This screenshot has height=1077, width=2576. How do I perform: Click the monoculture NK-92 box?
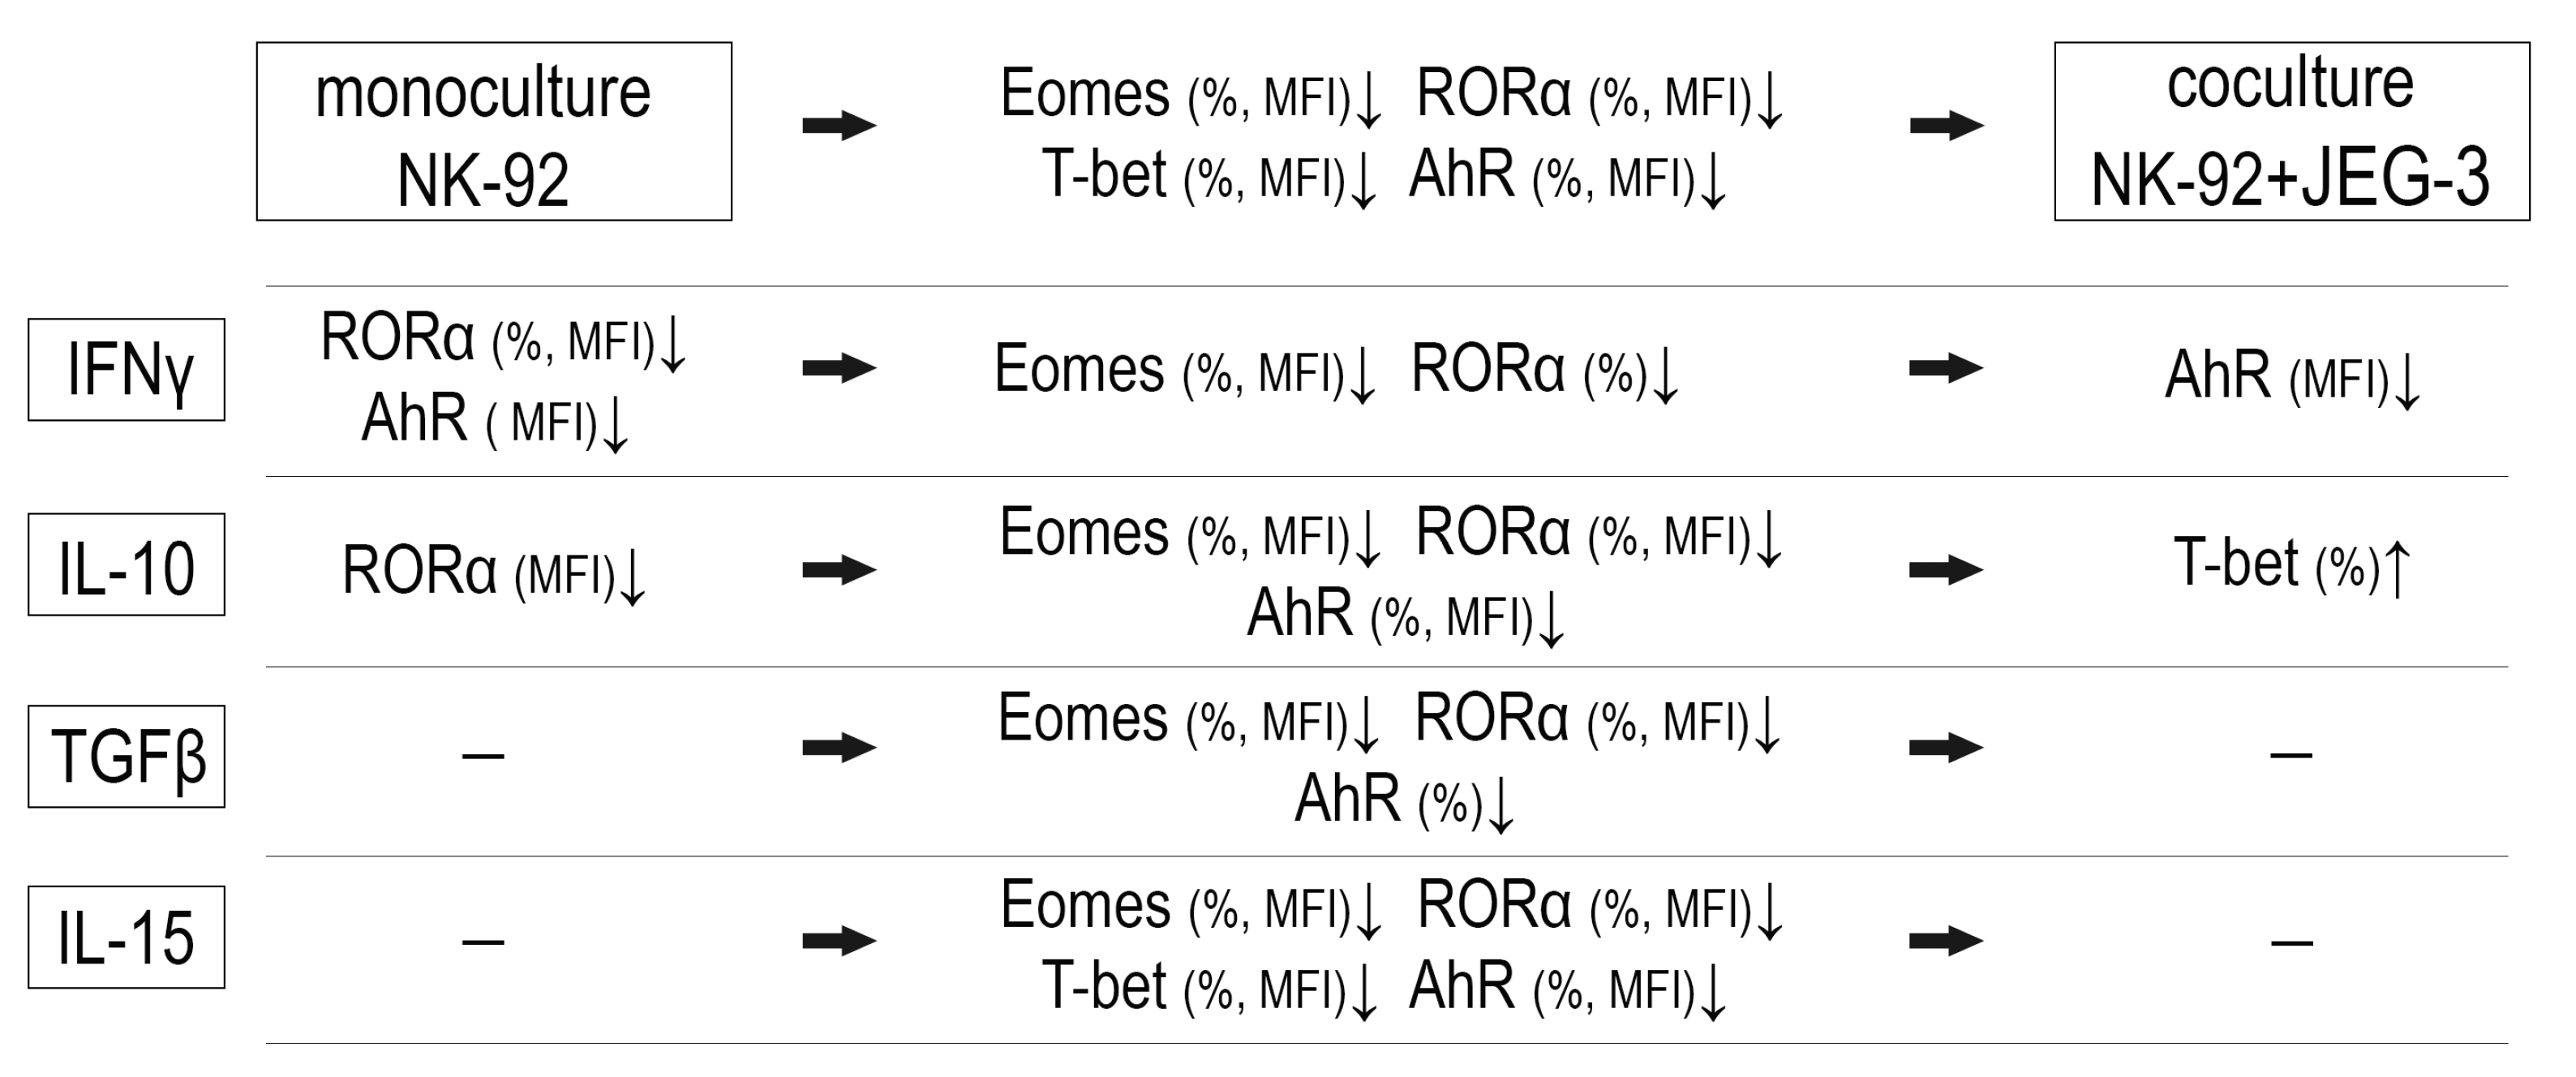point(494,131)
